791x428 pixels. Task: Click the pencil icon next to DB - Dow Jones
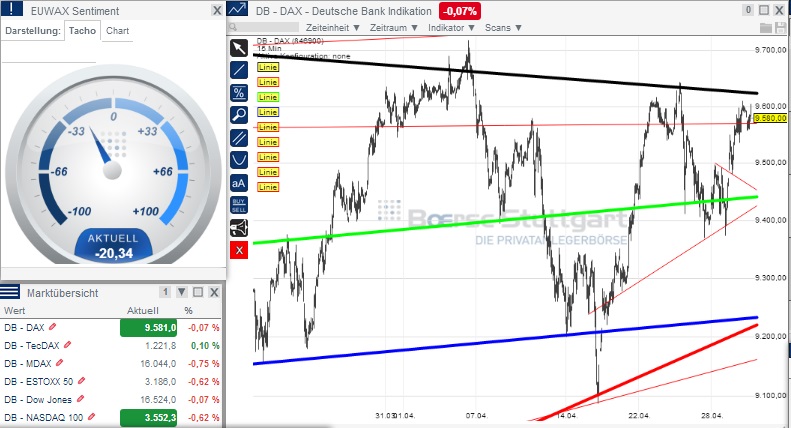[80, 399]
